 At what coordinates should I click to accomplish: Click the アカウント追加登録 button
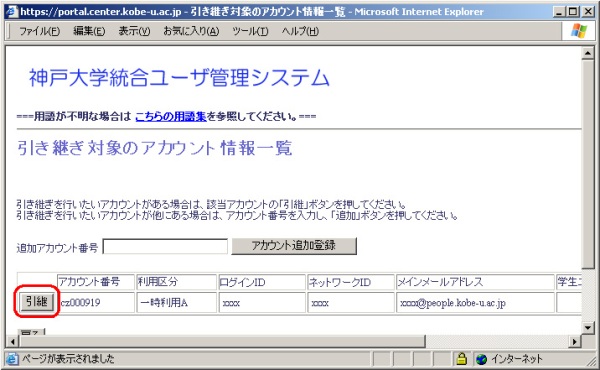click(294, 246)
